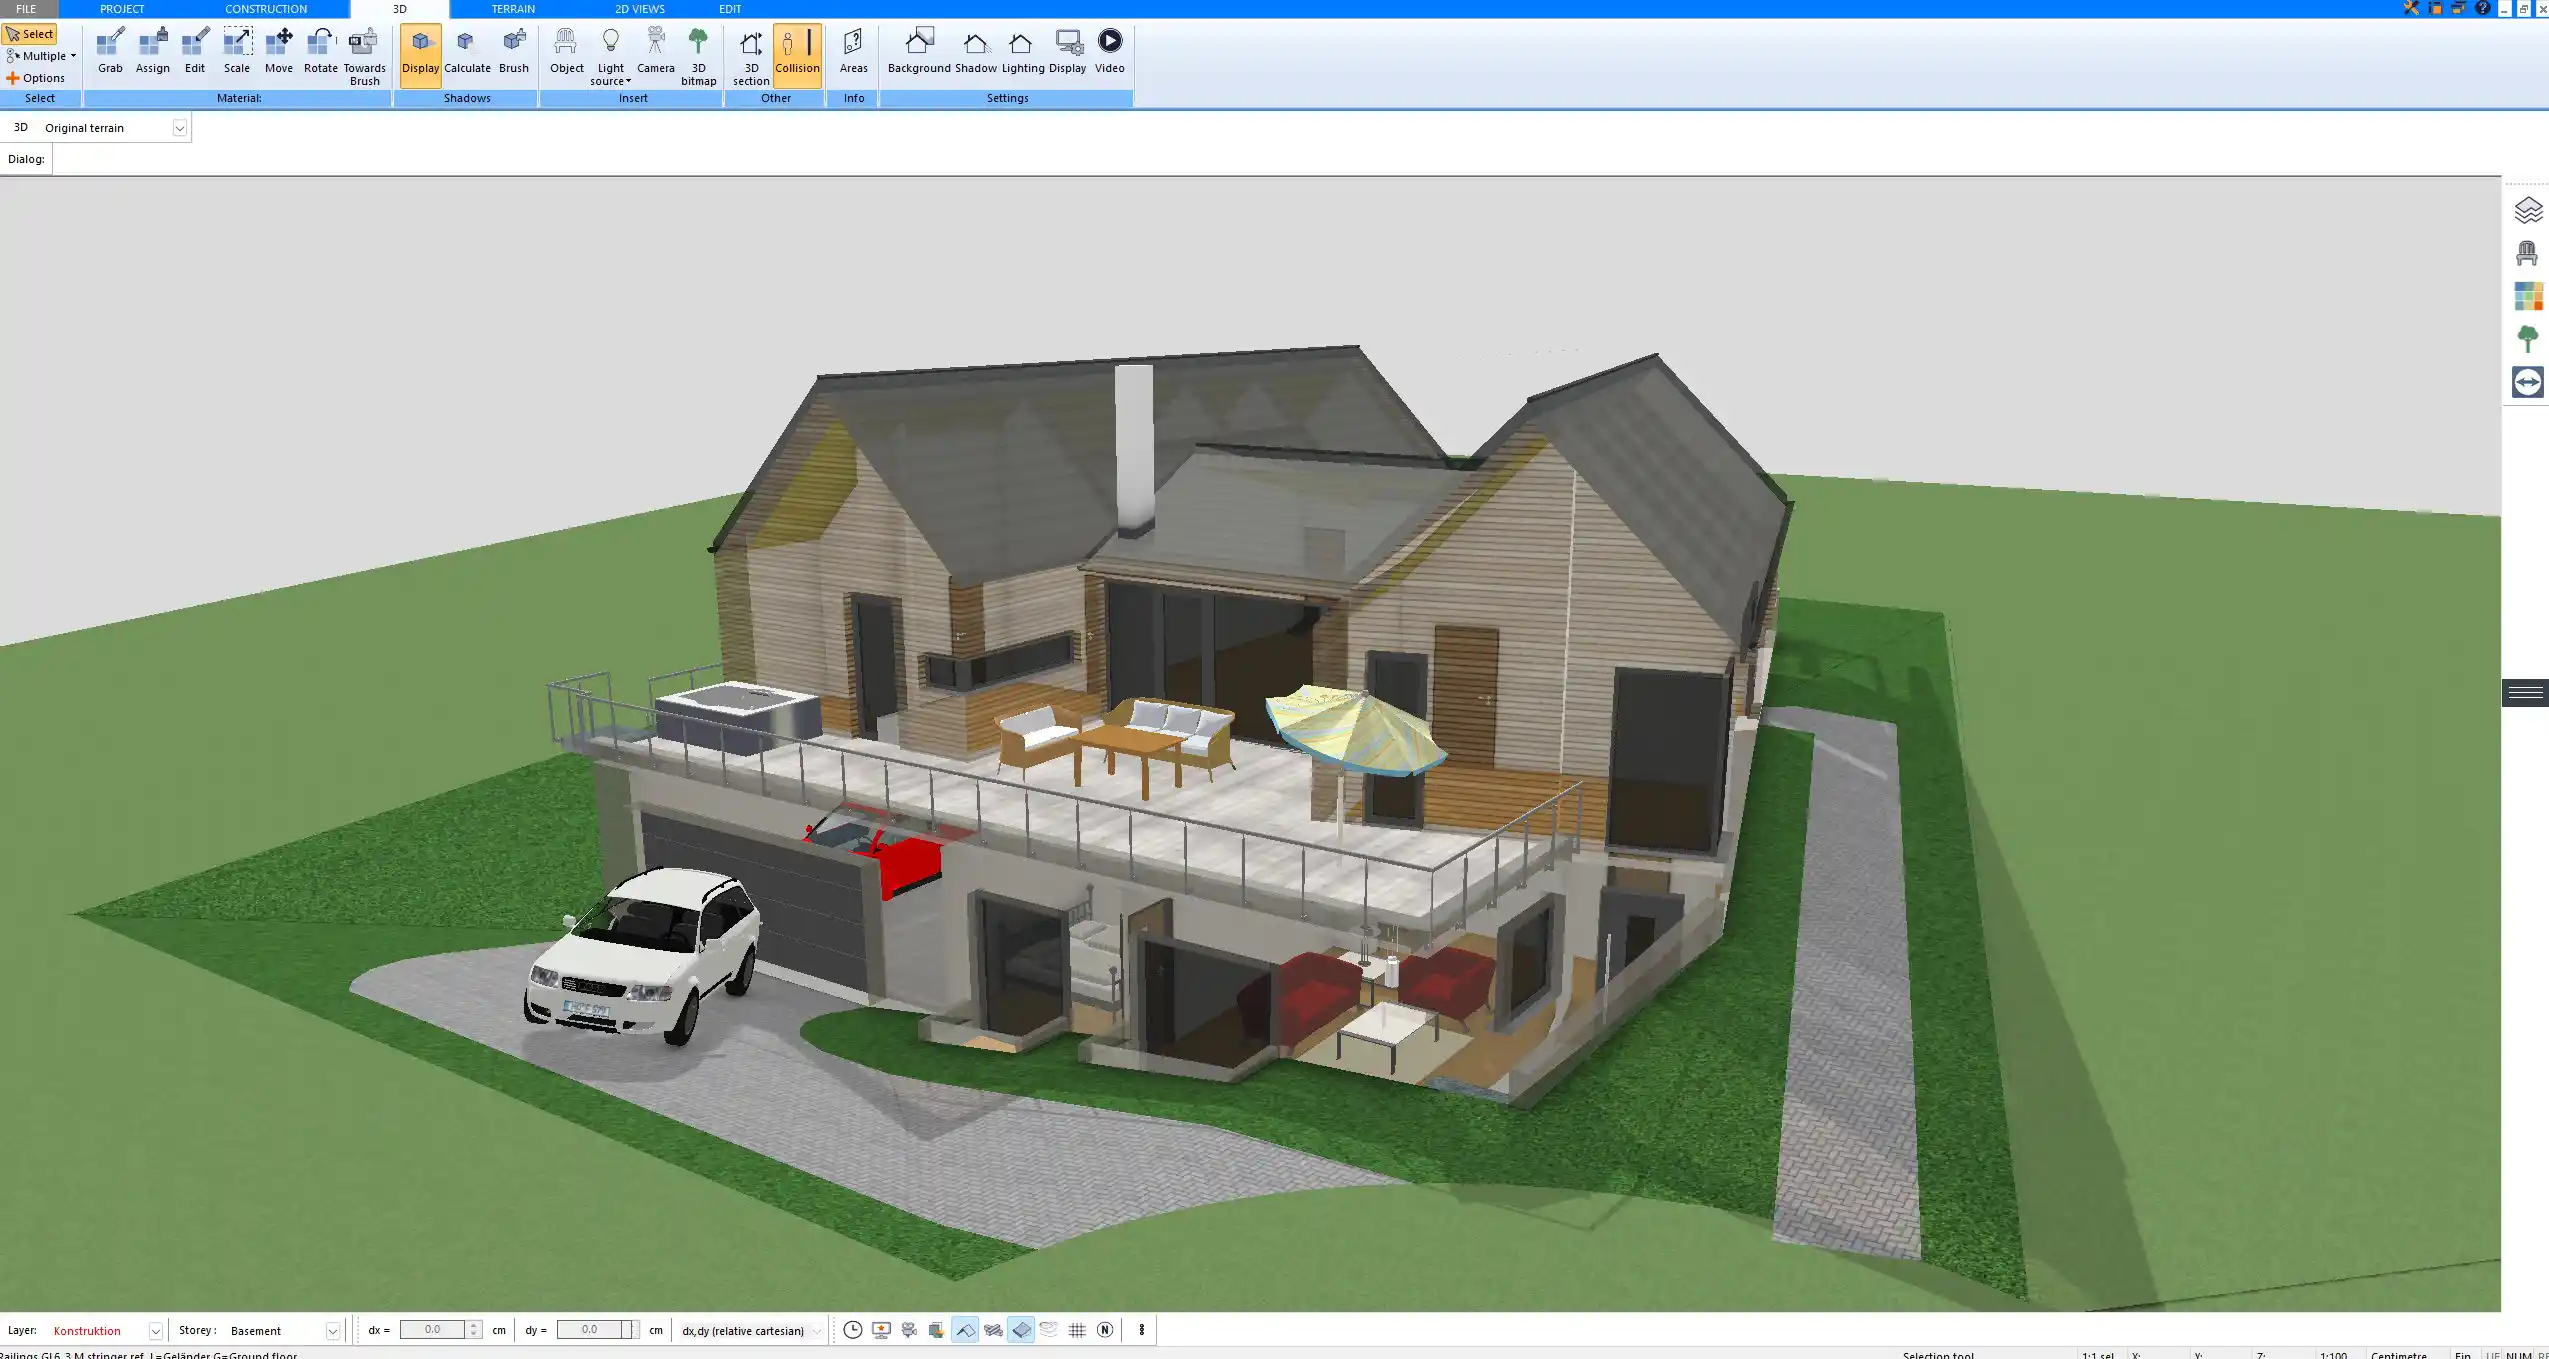
Task: Open the furniture catalog in the right sidebar
Action: pyautogui.click(x=2527, y=253)
